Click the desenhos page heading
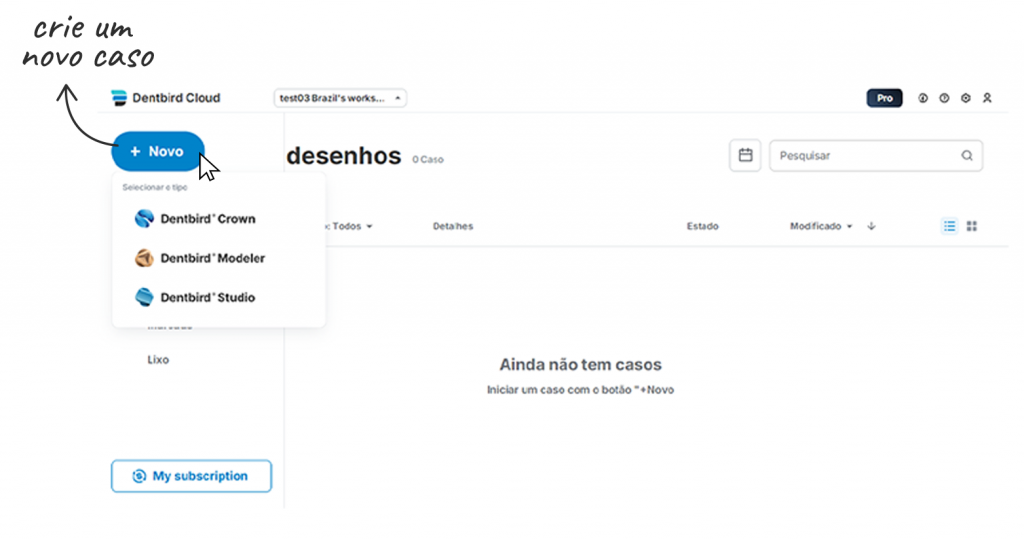The height and width of the screenshot is (540, 1024). tap(344, 155)
